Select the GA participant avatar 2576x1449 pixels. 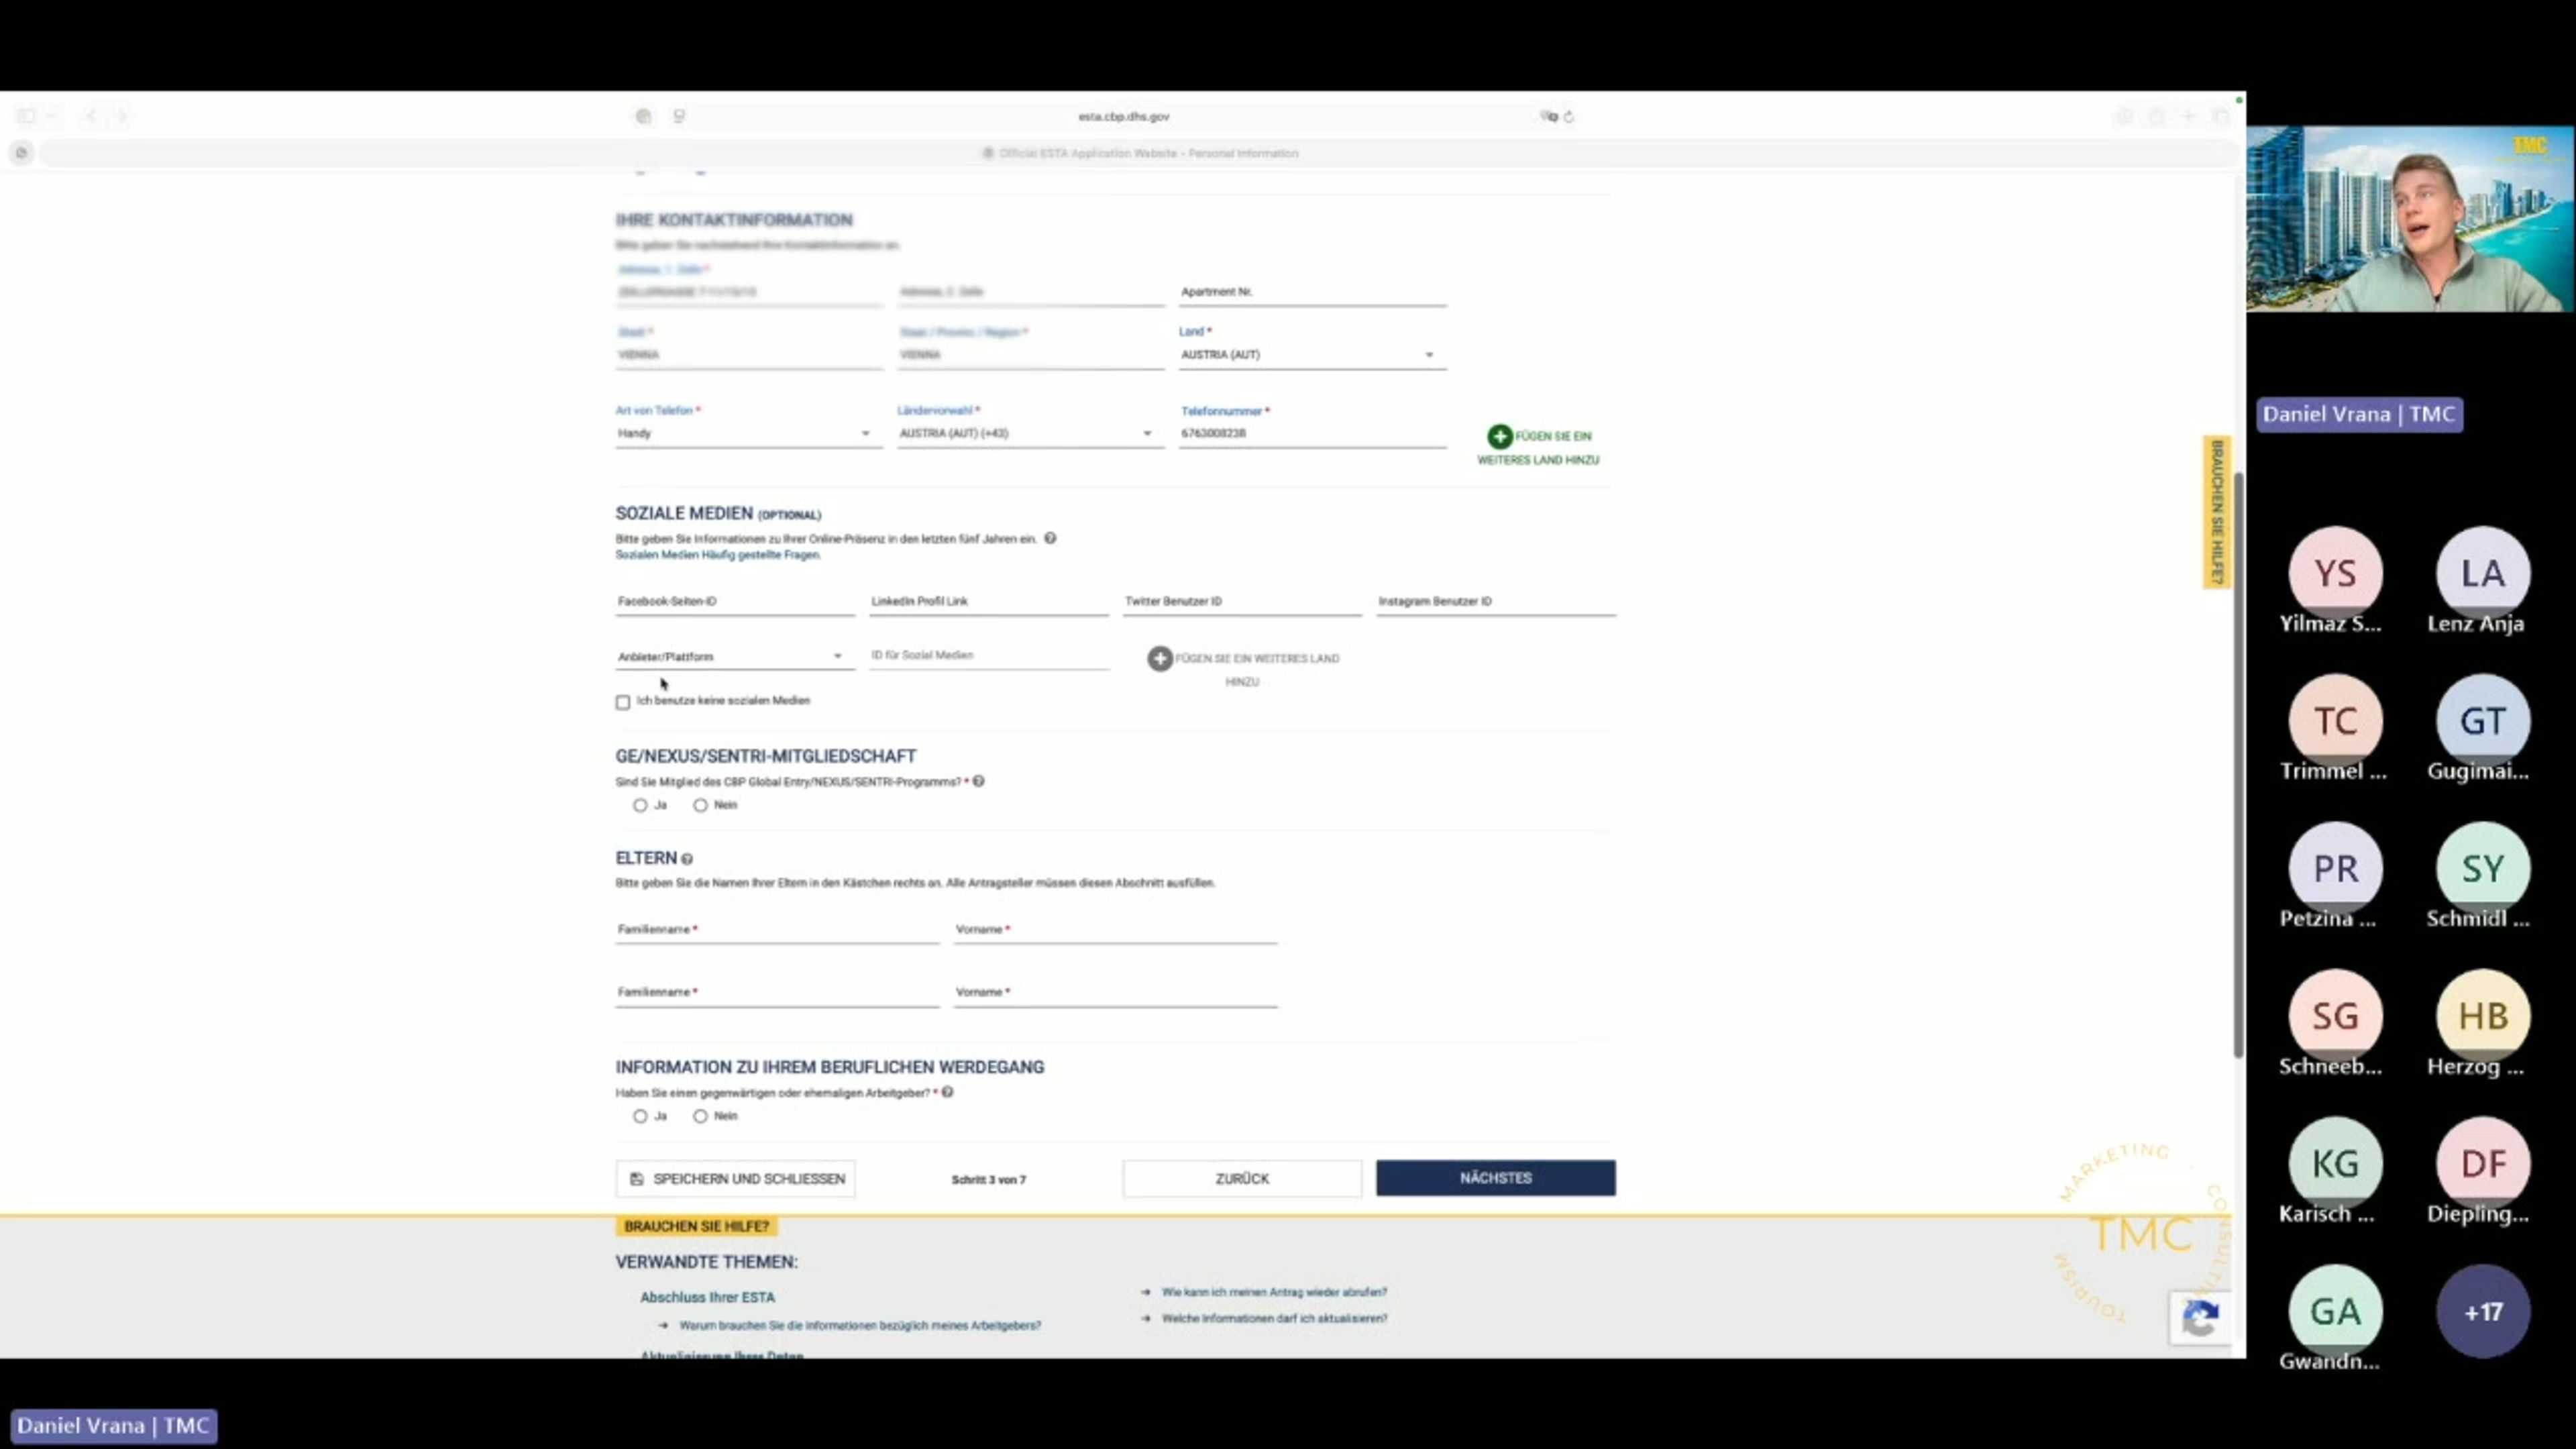click(x=2335, y=1311)
